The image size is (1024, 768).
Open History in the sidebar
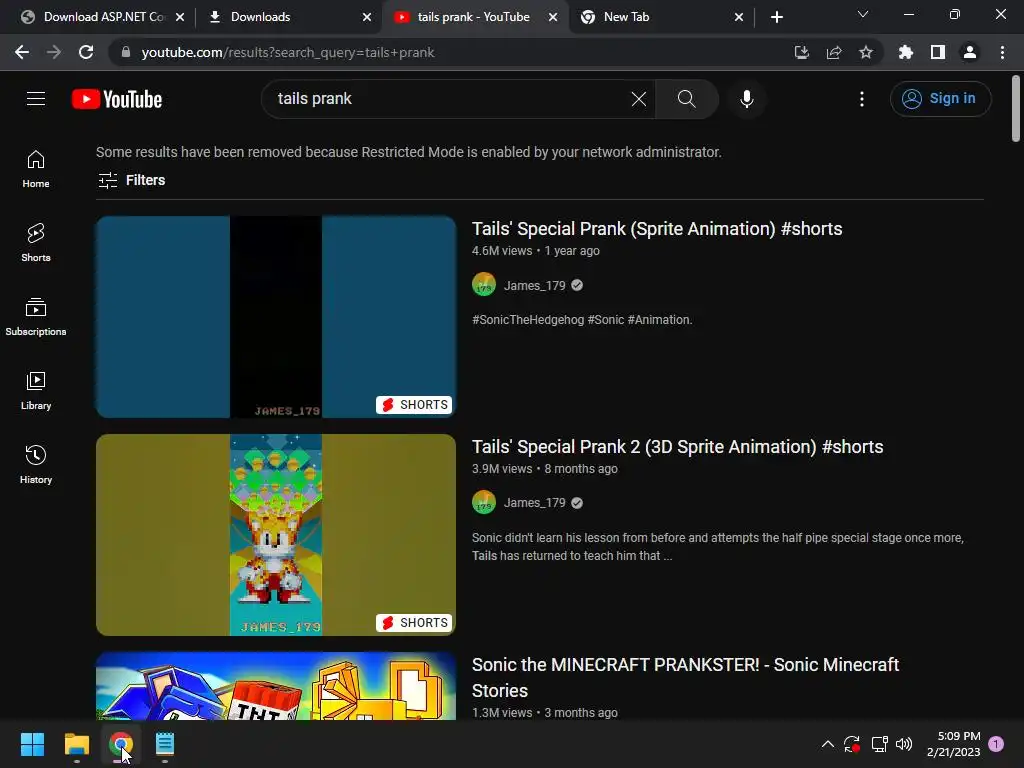pos(36,464)
